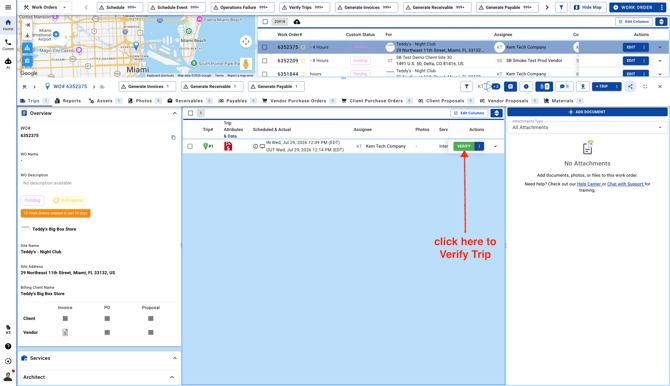
Task: Open the comments chat bubble icon
Action: coord(564,86)
